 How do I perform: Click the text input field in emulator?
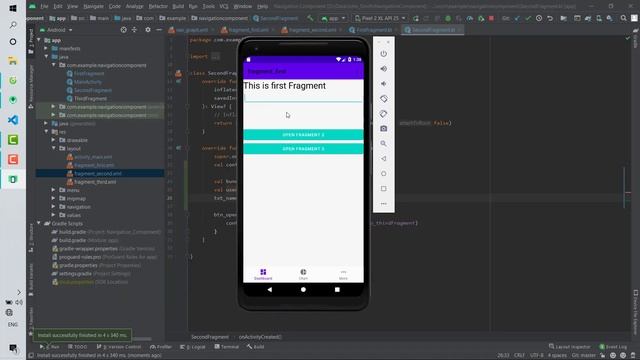[x=303, y=98]
